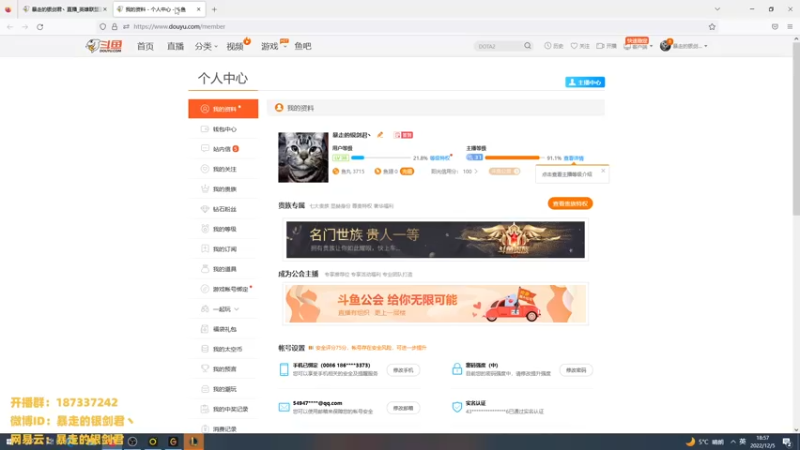Image resolution: width=800 pixels, height=450 pixels.
Task: Click the cat profile avatar
Action: click(x=303, y=157)
